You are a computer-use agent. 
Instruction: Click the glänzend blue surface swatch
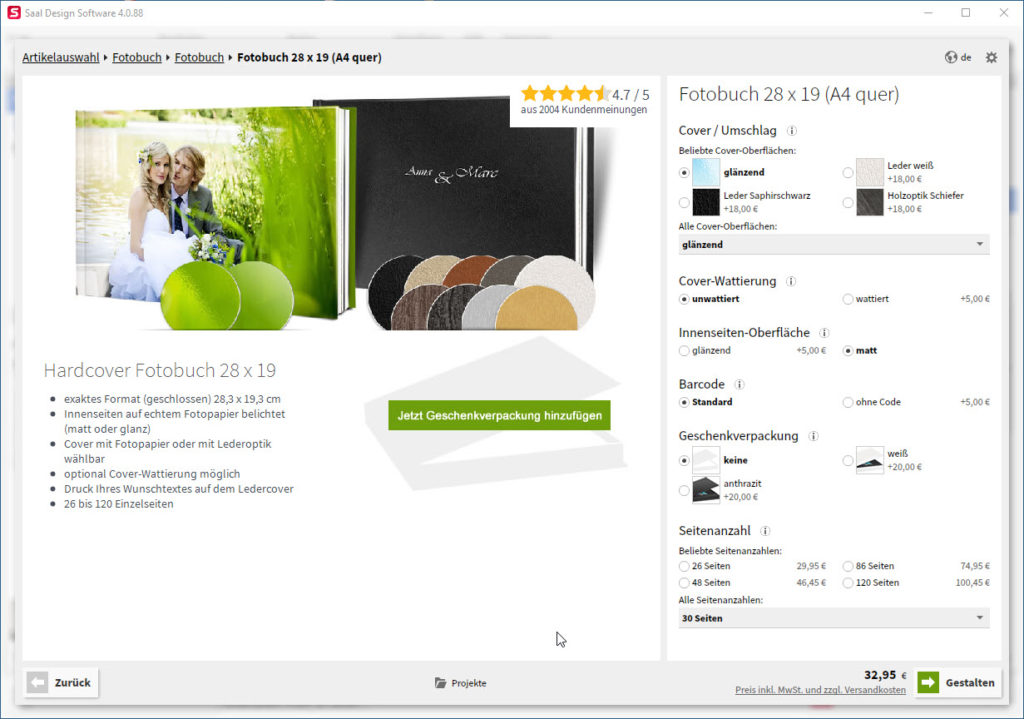[706, 172]
